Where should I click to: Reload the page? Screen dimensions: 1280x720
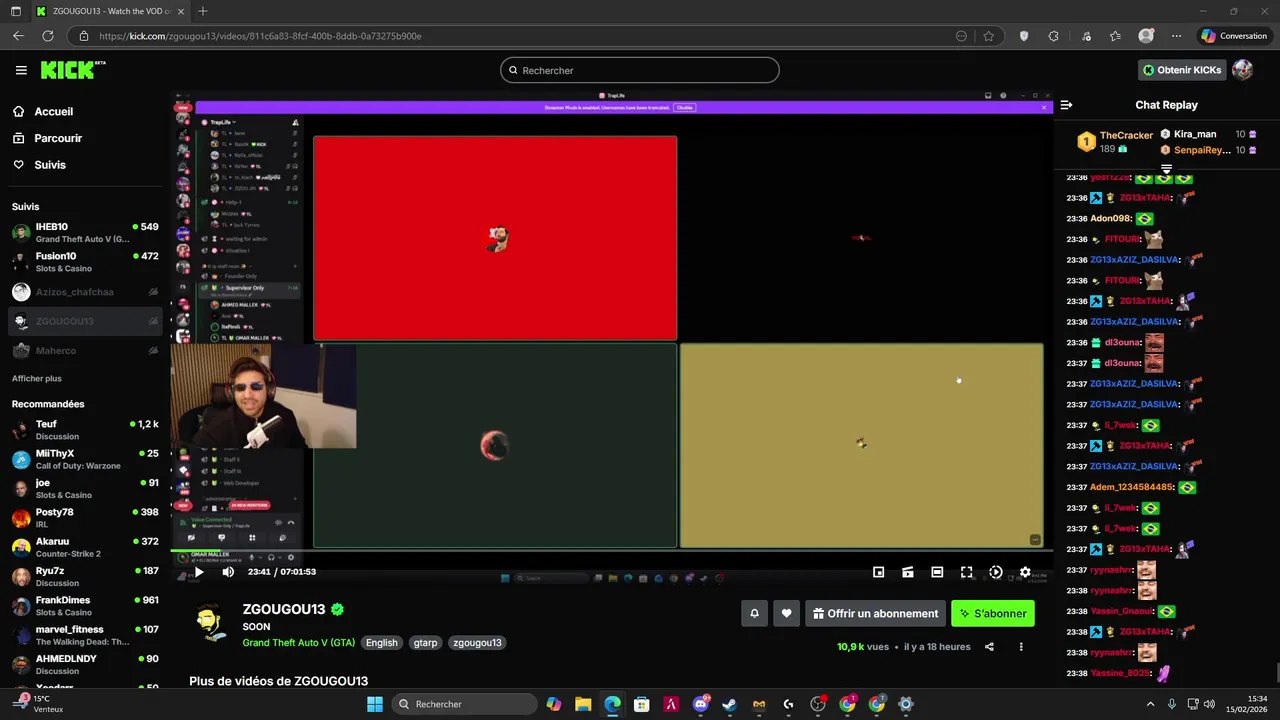tap(47, 36)
